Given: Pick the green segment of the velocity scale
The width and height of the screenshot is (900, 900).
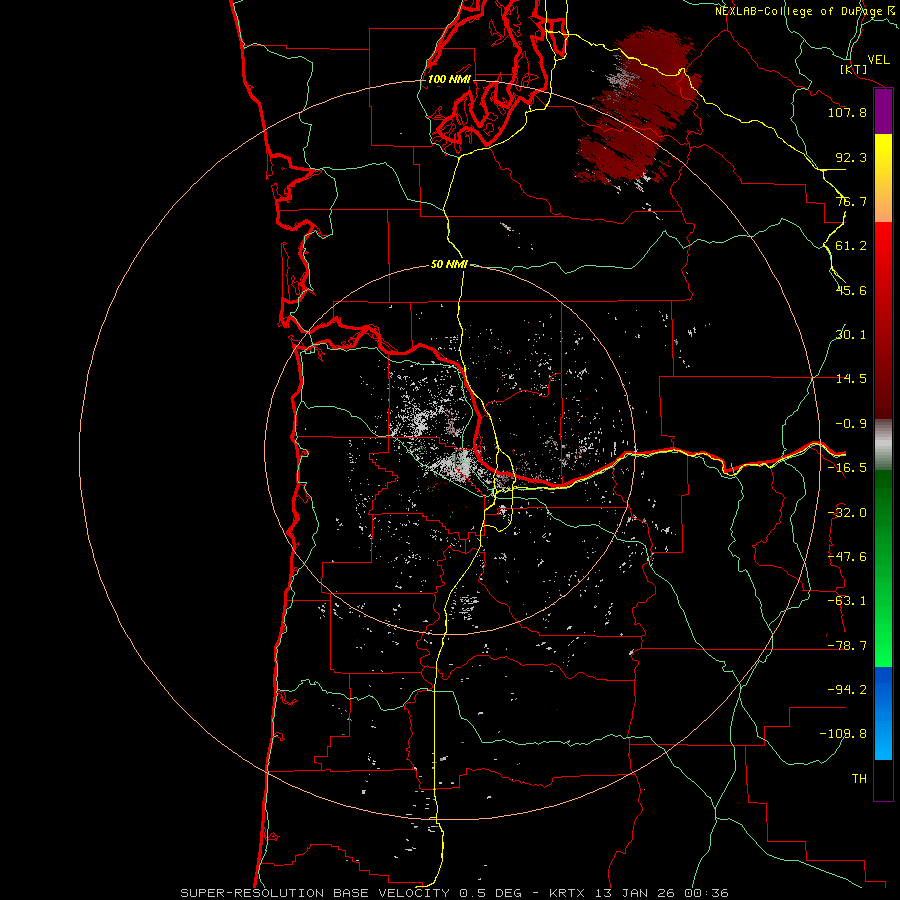Looking at the screenshot, I should 883,568.
